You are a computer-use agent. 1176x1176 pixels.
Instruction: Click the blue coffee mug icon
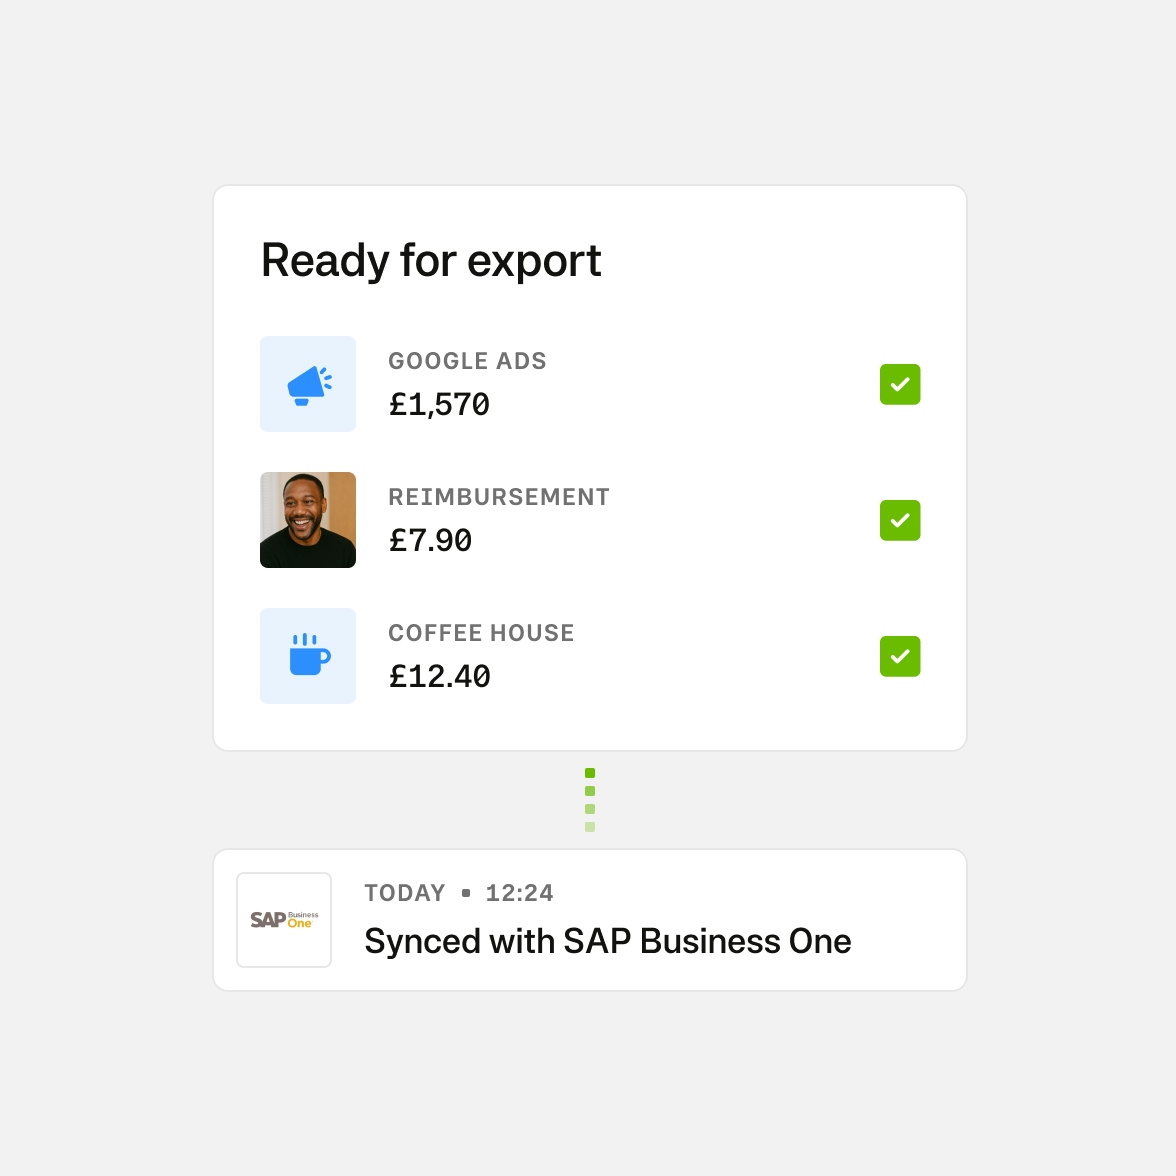point(308,656)
